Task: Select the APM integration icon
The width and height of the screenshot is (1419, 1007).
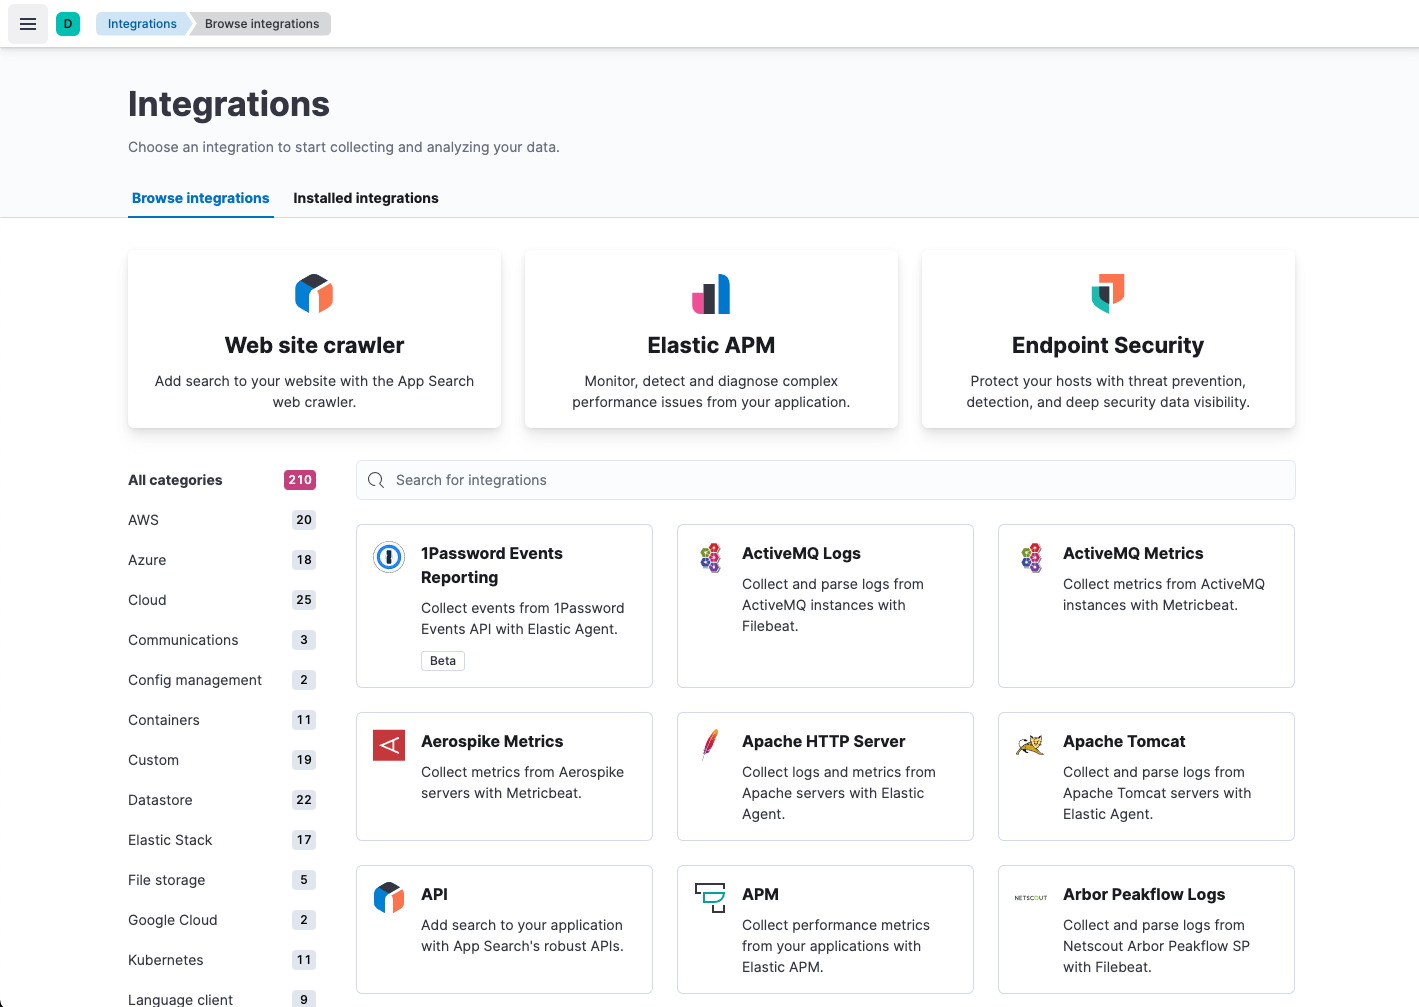Action: point(710,898)
